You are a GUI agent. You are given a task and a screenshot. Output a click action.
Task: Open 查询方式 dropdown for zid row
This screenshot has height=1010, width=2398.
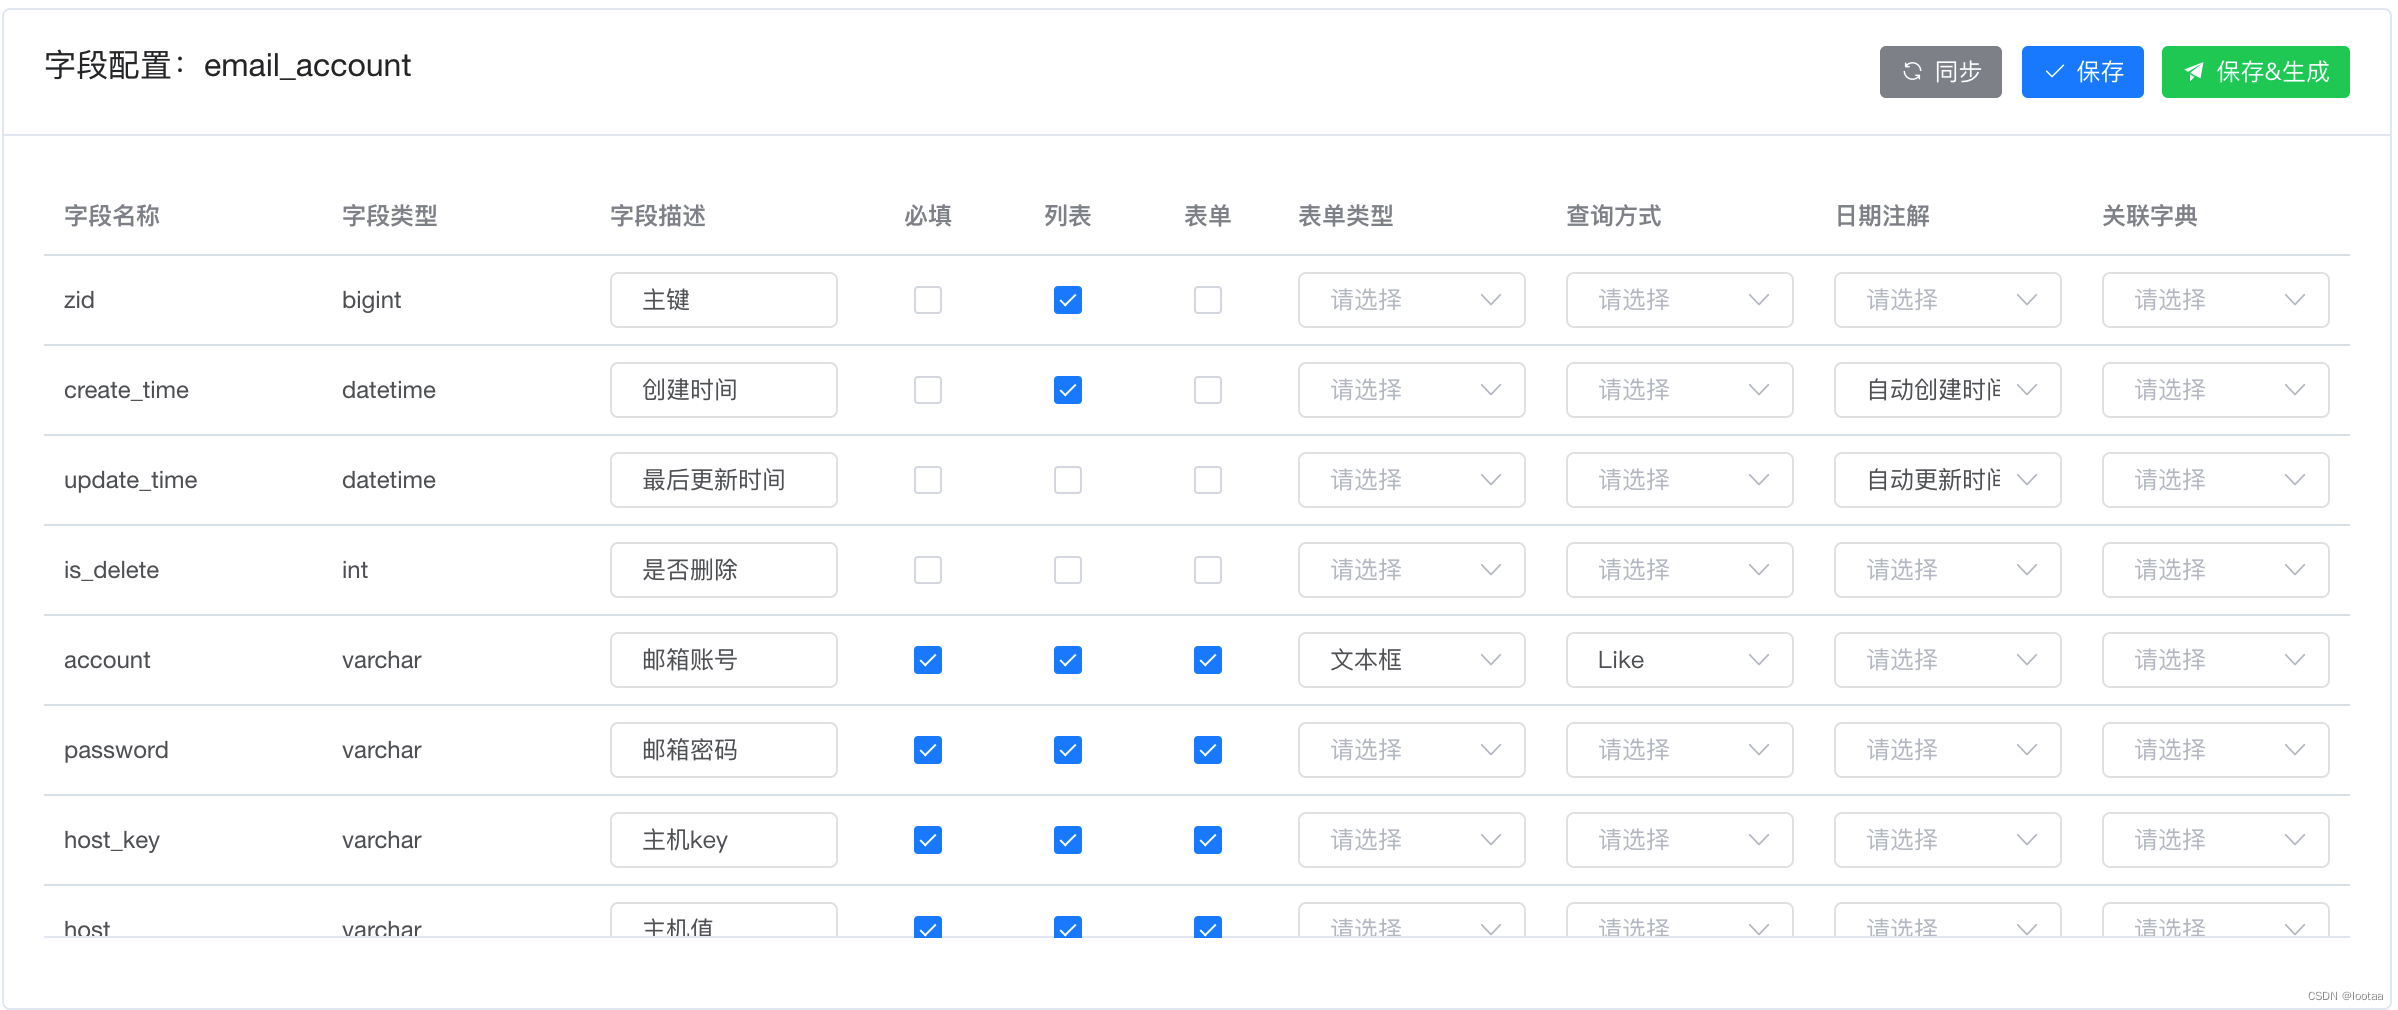point(1679,300)
